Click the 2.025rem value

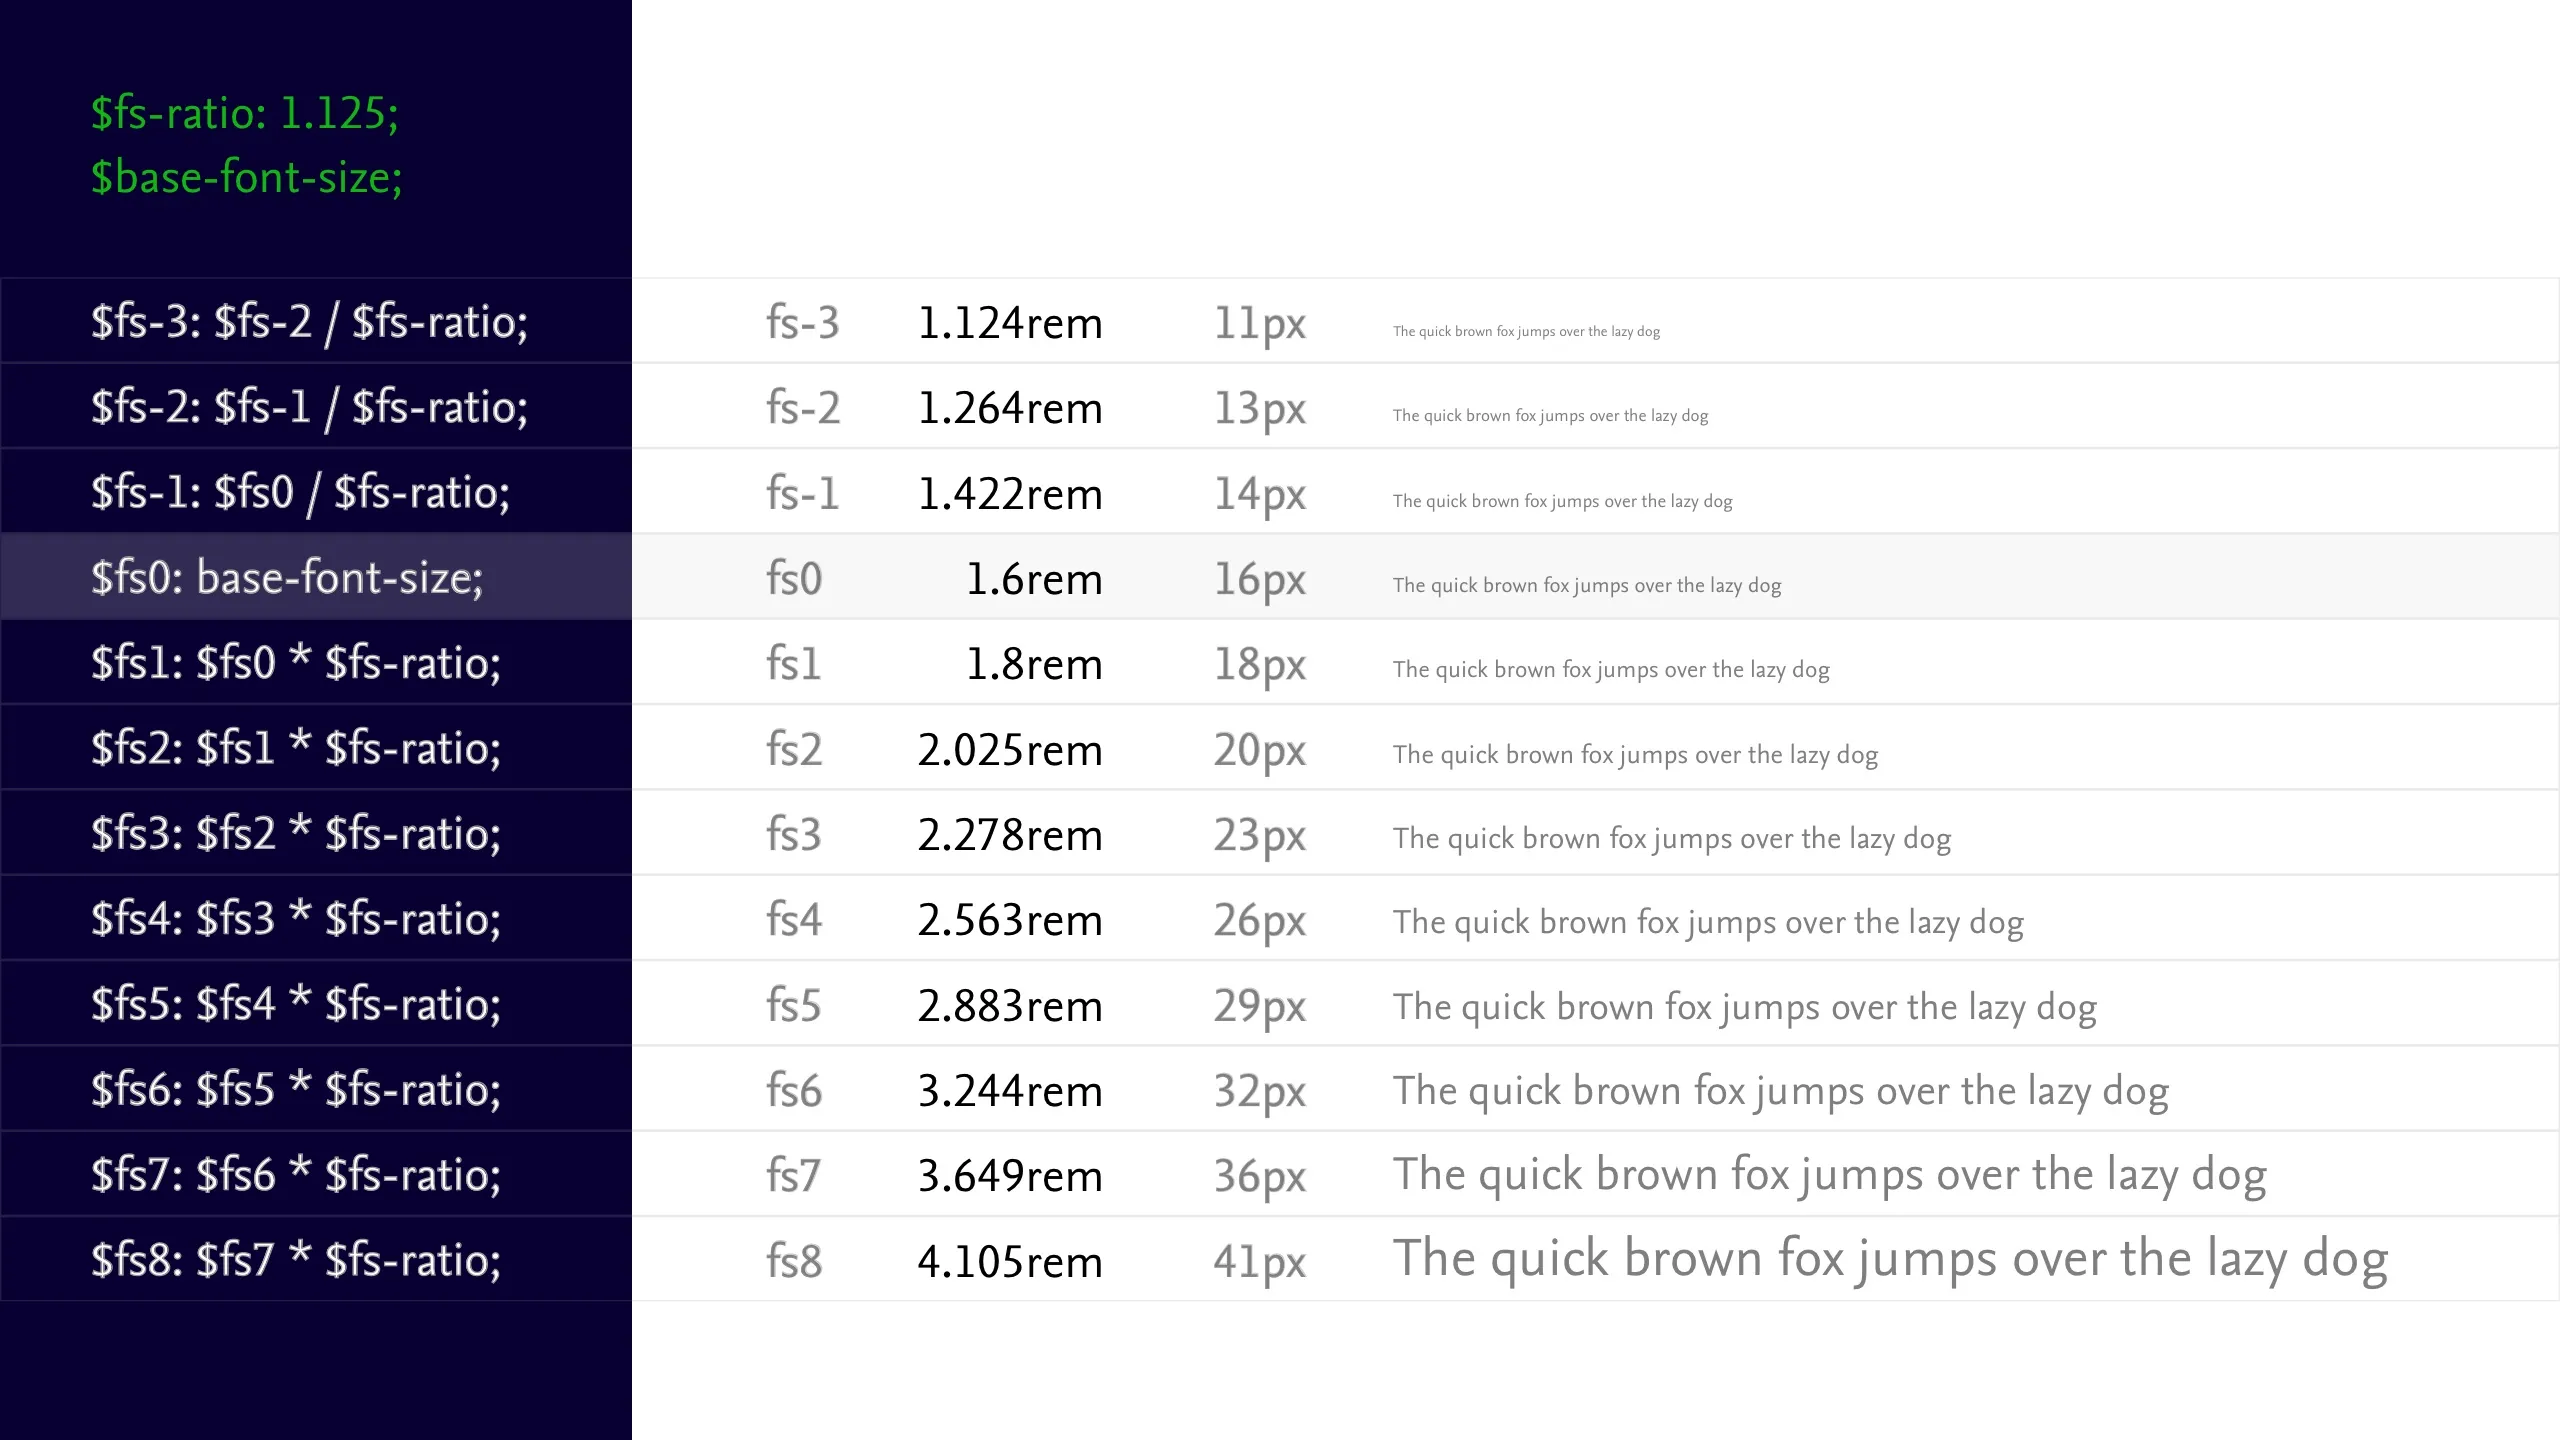pos(1010,749)
